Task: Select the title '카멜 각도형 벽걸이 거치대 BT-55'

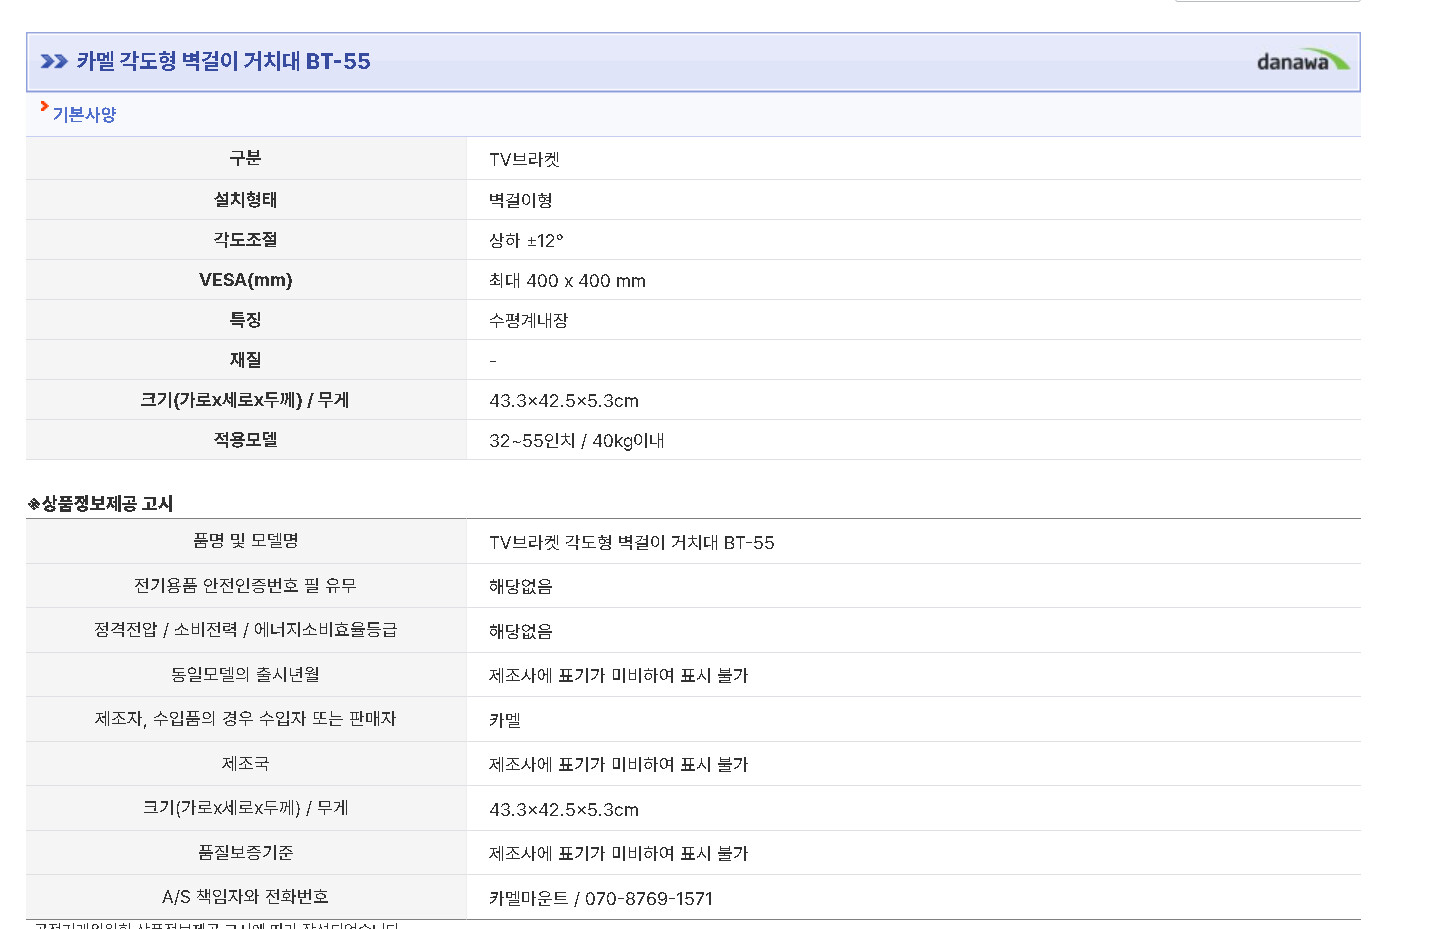Action: pyautogui.click(x=223, y=61)
